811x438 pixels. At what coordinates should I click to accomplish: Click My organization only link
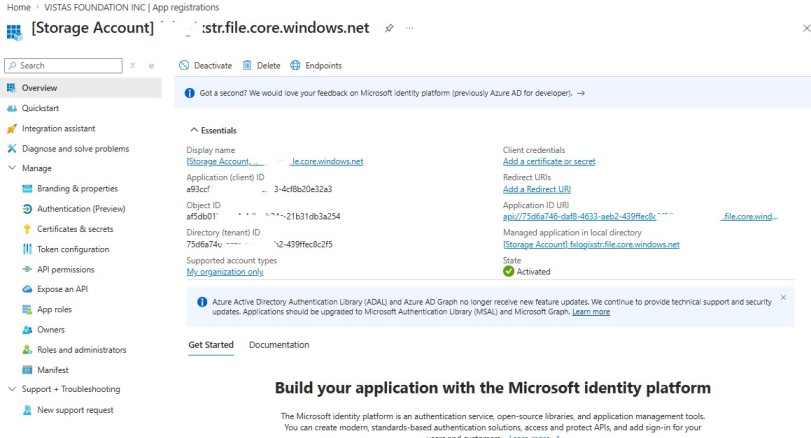224,272
